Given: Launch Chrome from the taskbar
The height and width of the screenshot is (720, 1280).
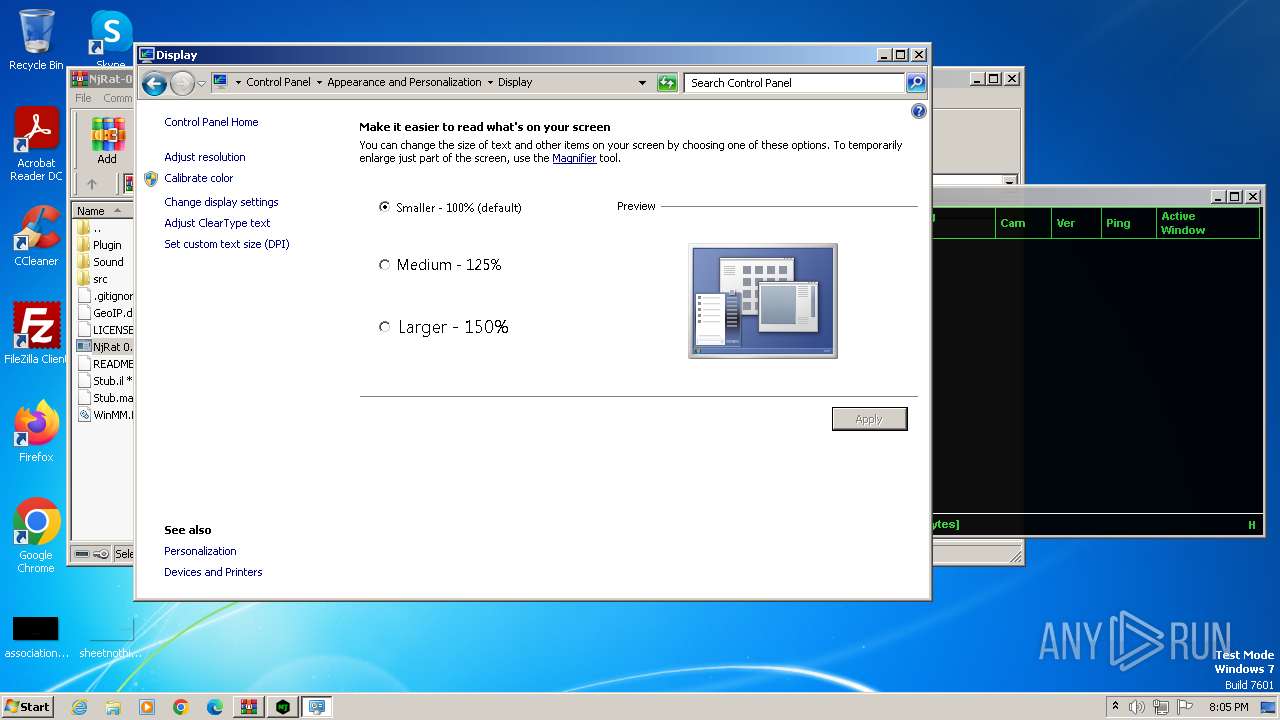Looking at the screenshot, I should (181, 707).
